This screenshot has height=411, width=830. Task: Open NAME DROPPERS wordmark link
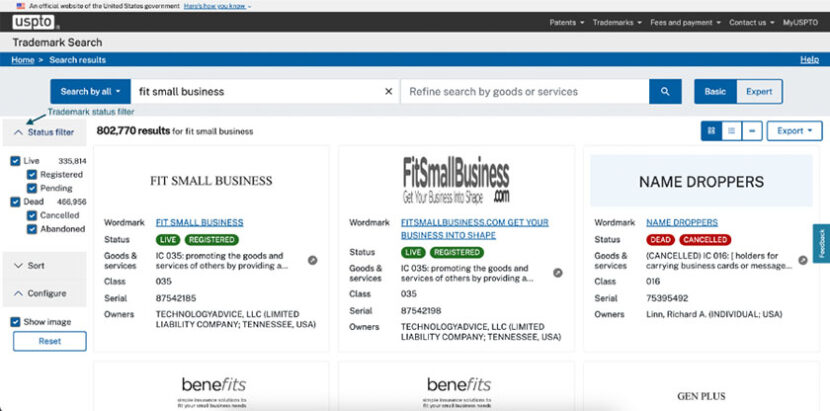[x=682, y=222]
